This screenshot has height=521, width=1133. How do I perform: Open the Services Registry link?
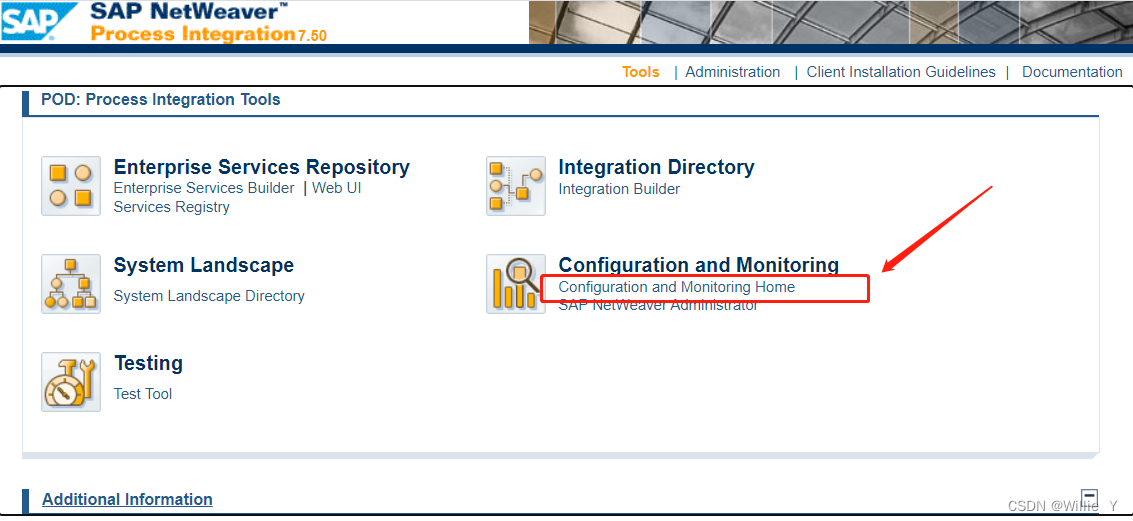172,207
